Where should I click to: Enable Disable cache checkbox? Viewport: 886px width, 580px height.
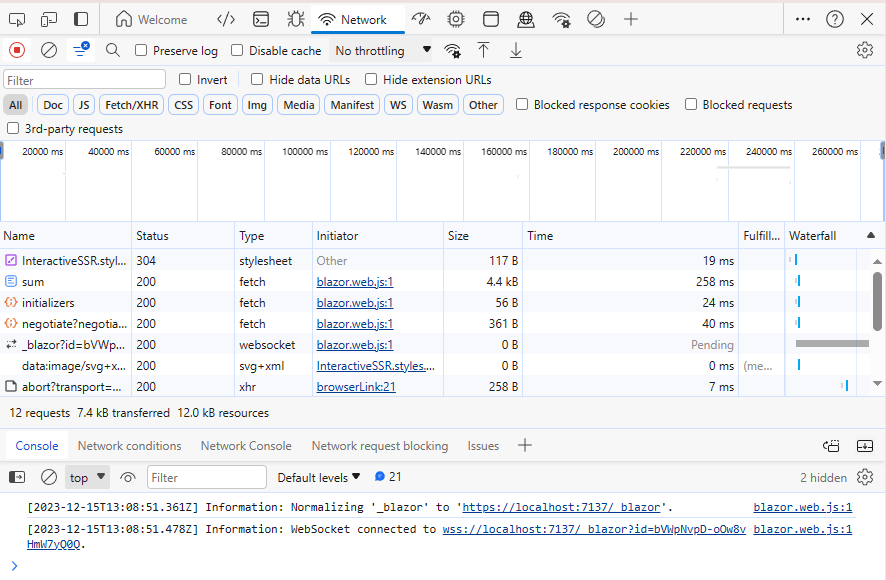[237, 51]
